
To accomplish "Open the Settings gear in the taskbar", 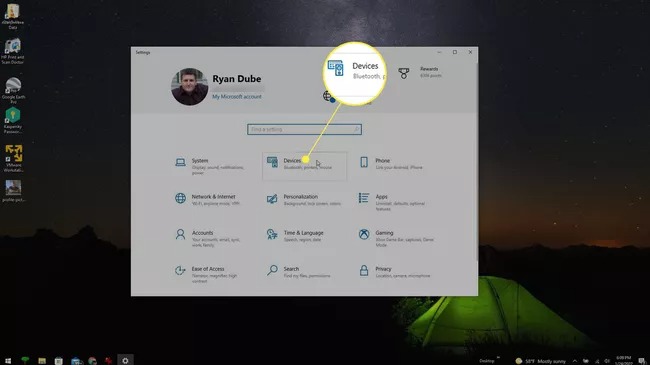I will [125, 360].
